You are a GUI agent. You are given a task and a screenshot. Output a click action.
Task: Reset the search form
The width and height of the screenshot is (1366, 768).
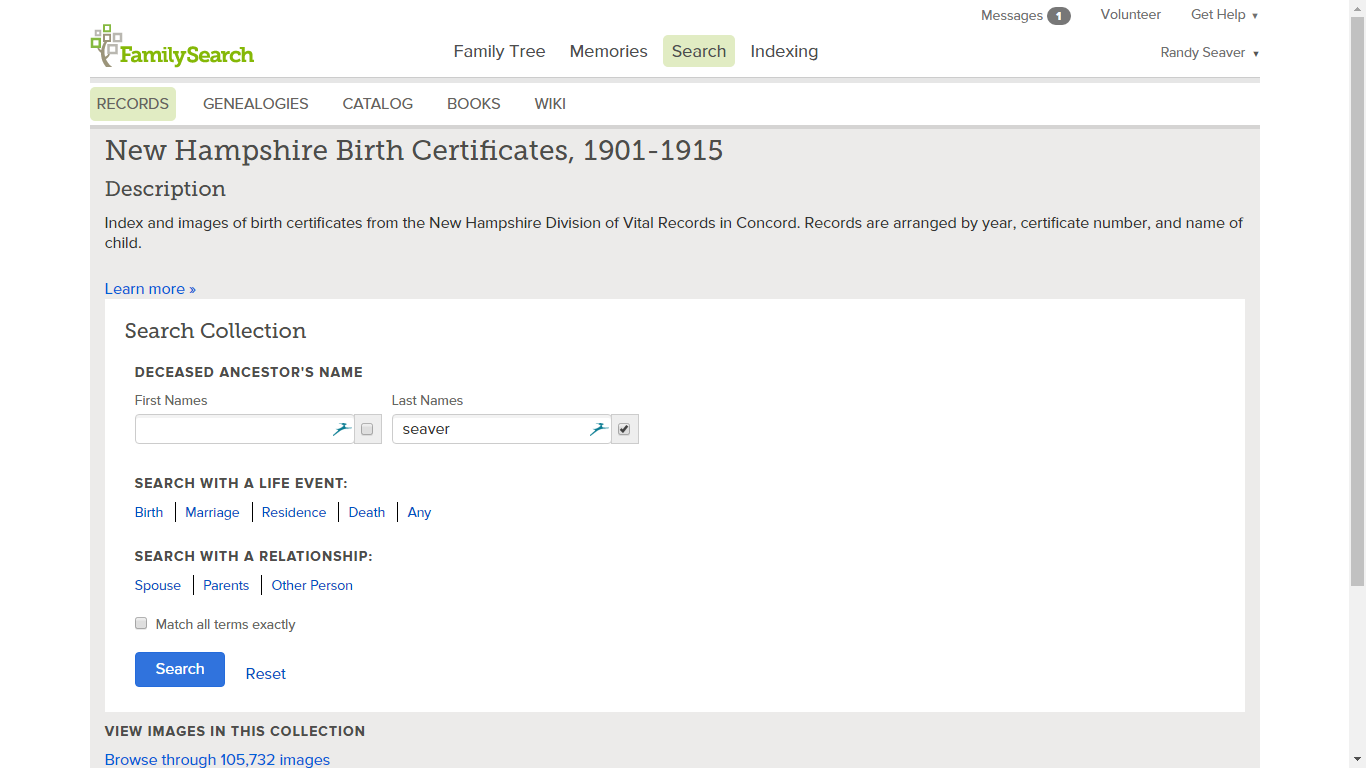point(266,674)
